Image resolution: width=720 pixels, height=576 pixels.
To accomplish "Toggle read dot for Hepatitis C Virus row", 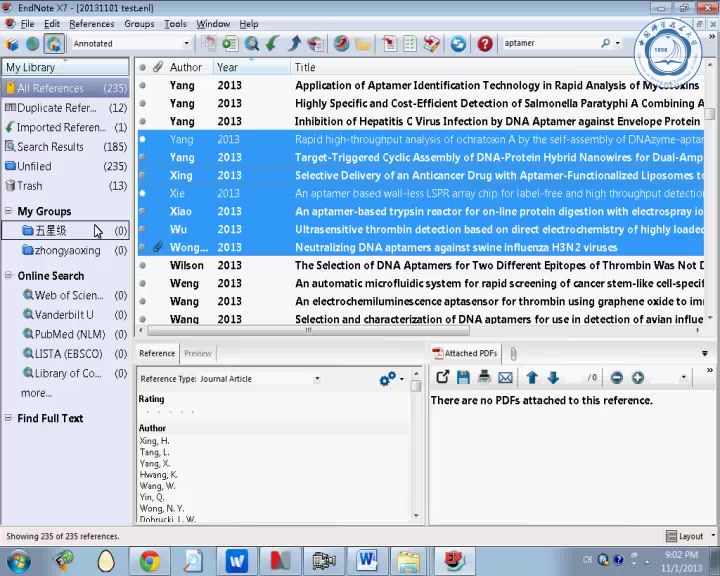I will click(143, 121).
